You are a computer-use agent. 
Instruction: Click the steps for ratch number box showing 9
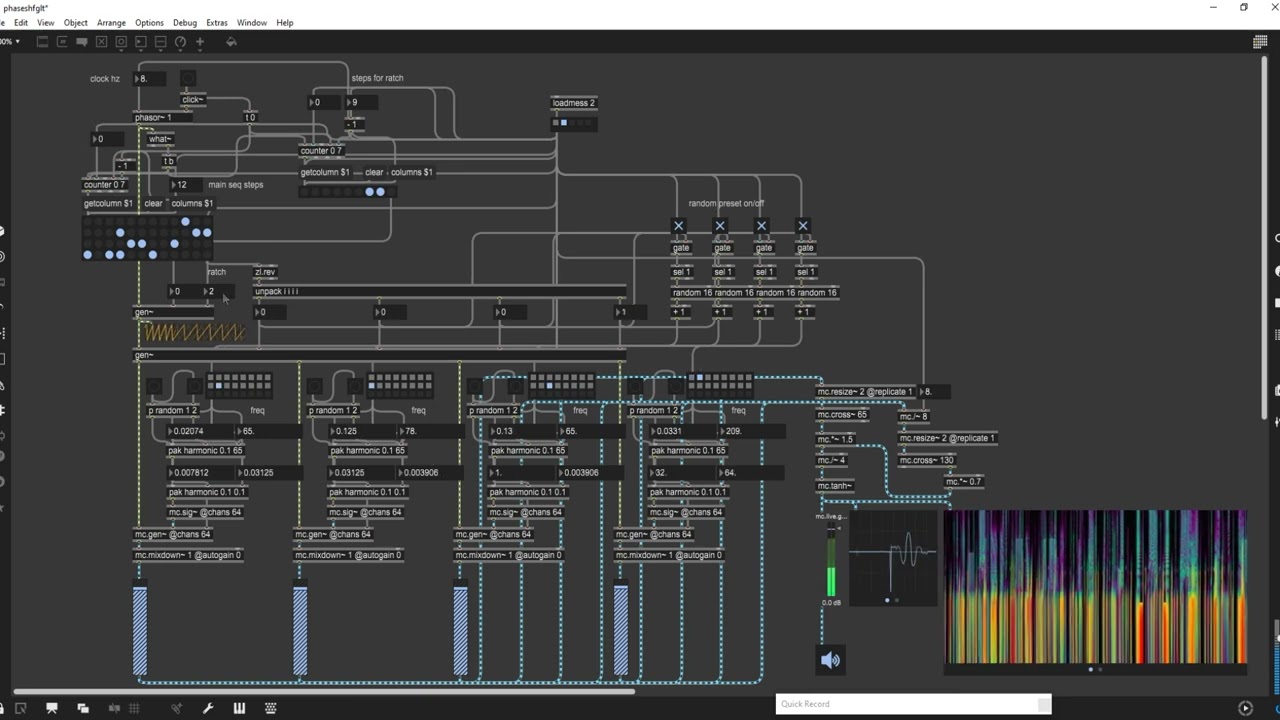click(x=361, y=102)
